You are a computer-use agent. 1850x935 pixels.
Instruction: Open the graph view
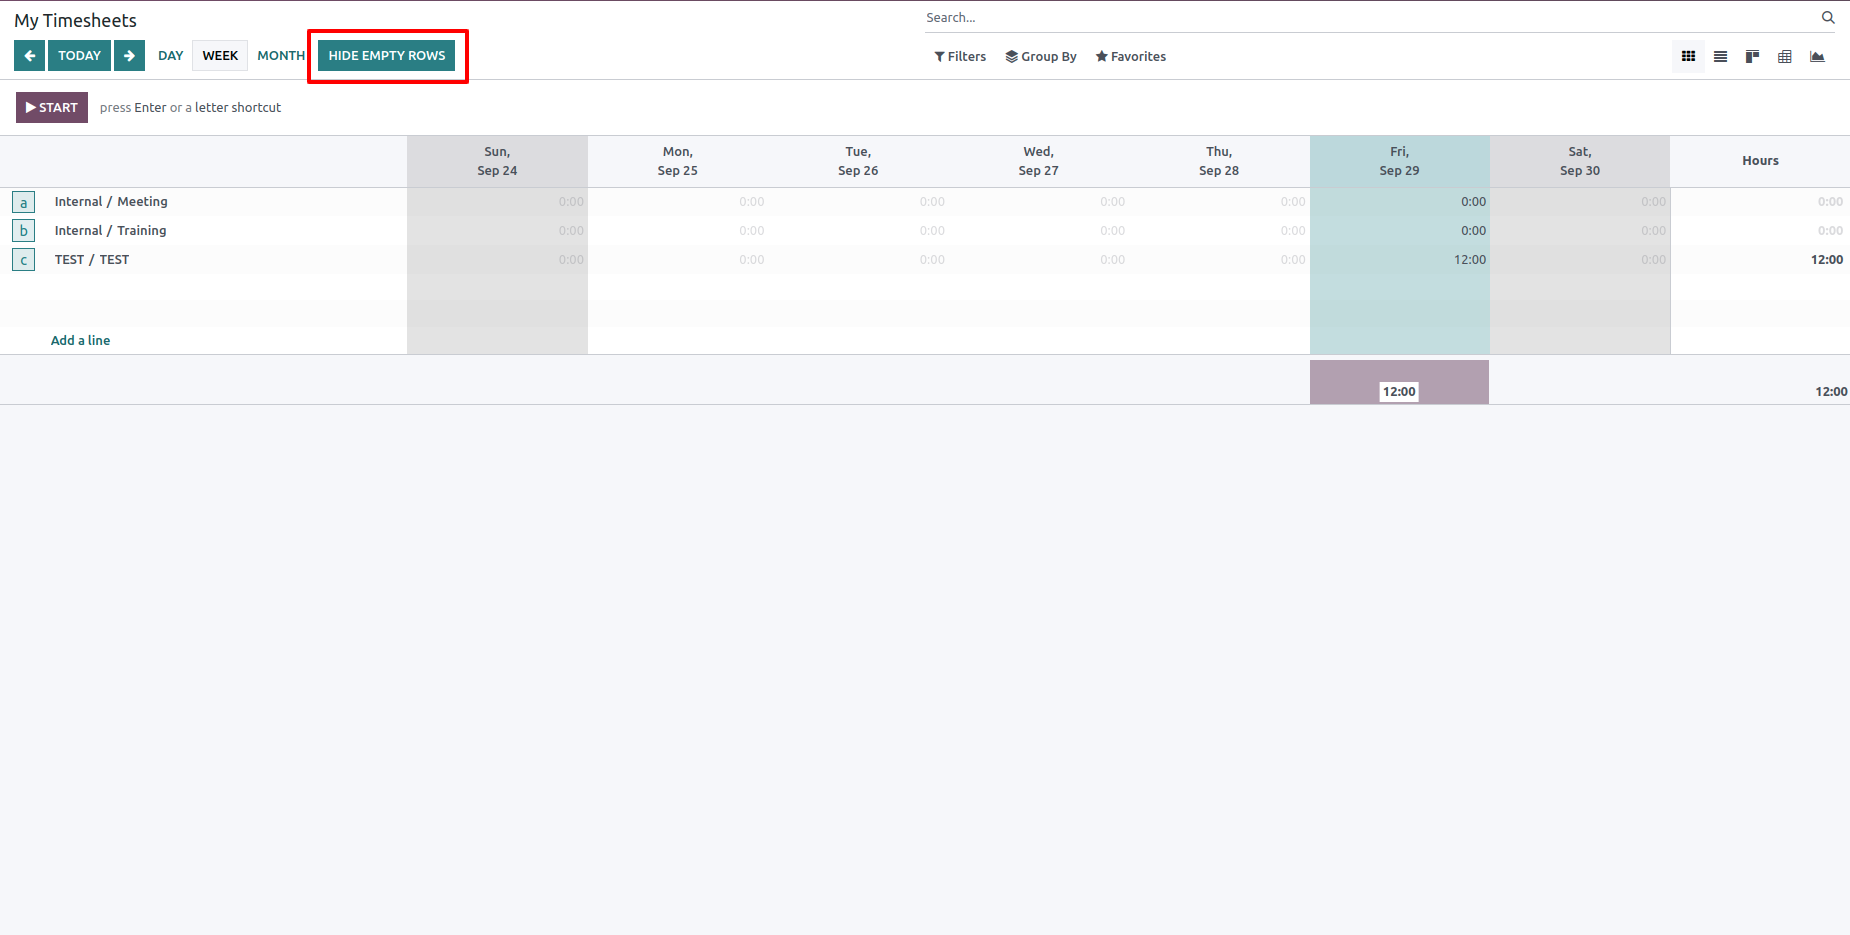click(1817, 57)
